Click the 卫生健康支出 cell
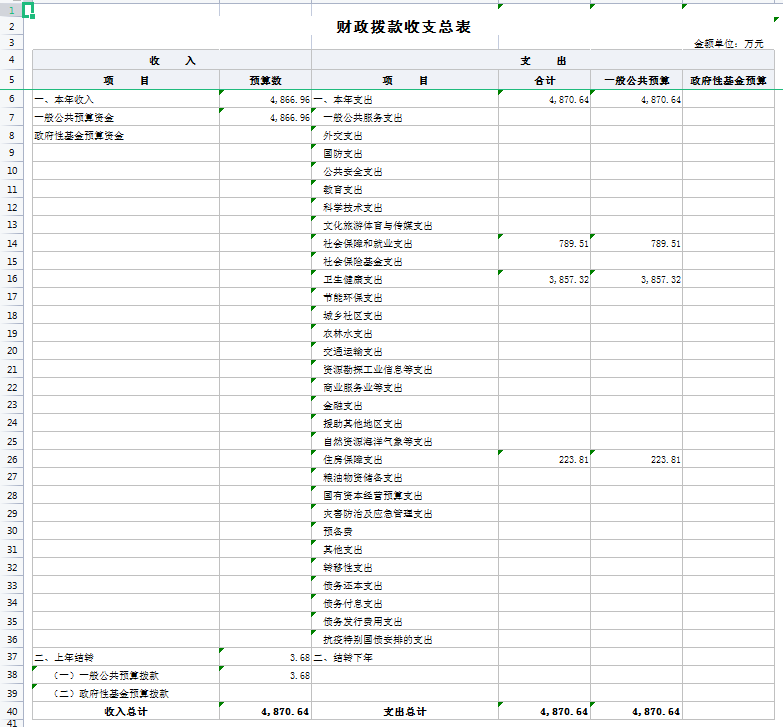783x727 pixels. point(352,279)
